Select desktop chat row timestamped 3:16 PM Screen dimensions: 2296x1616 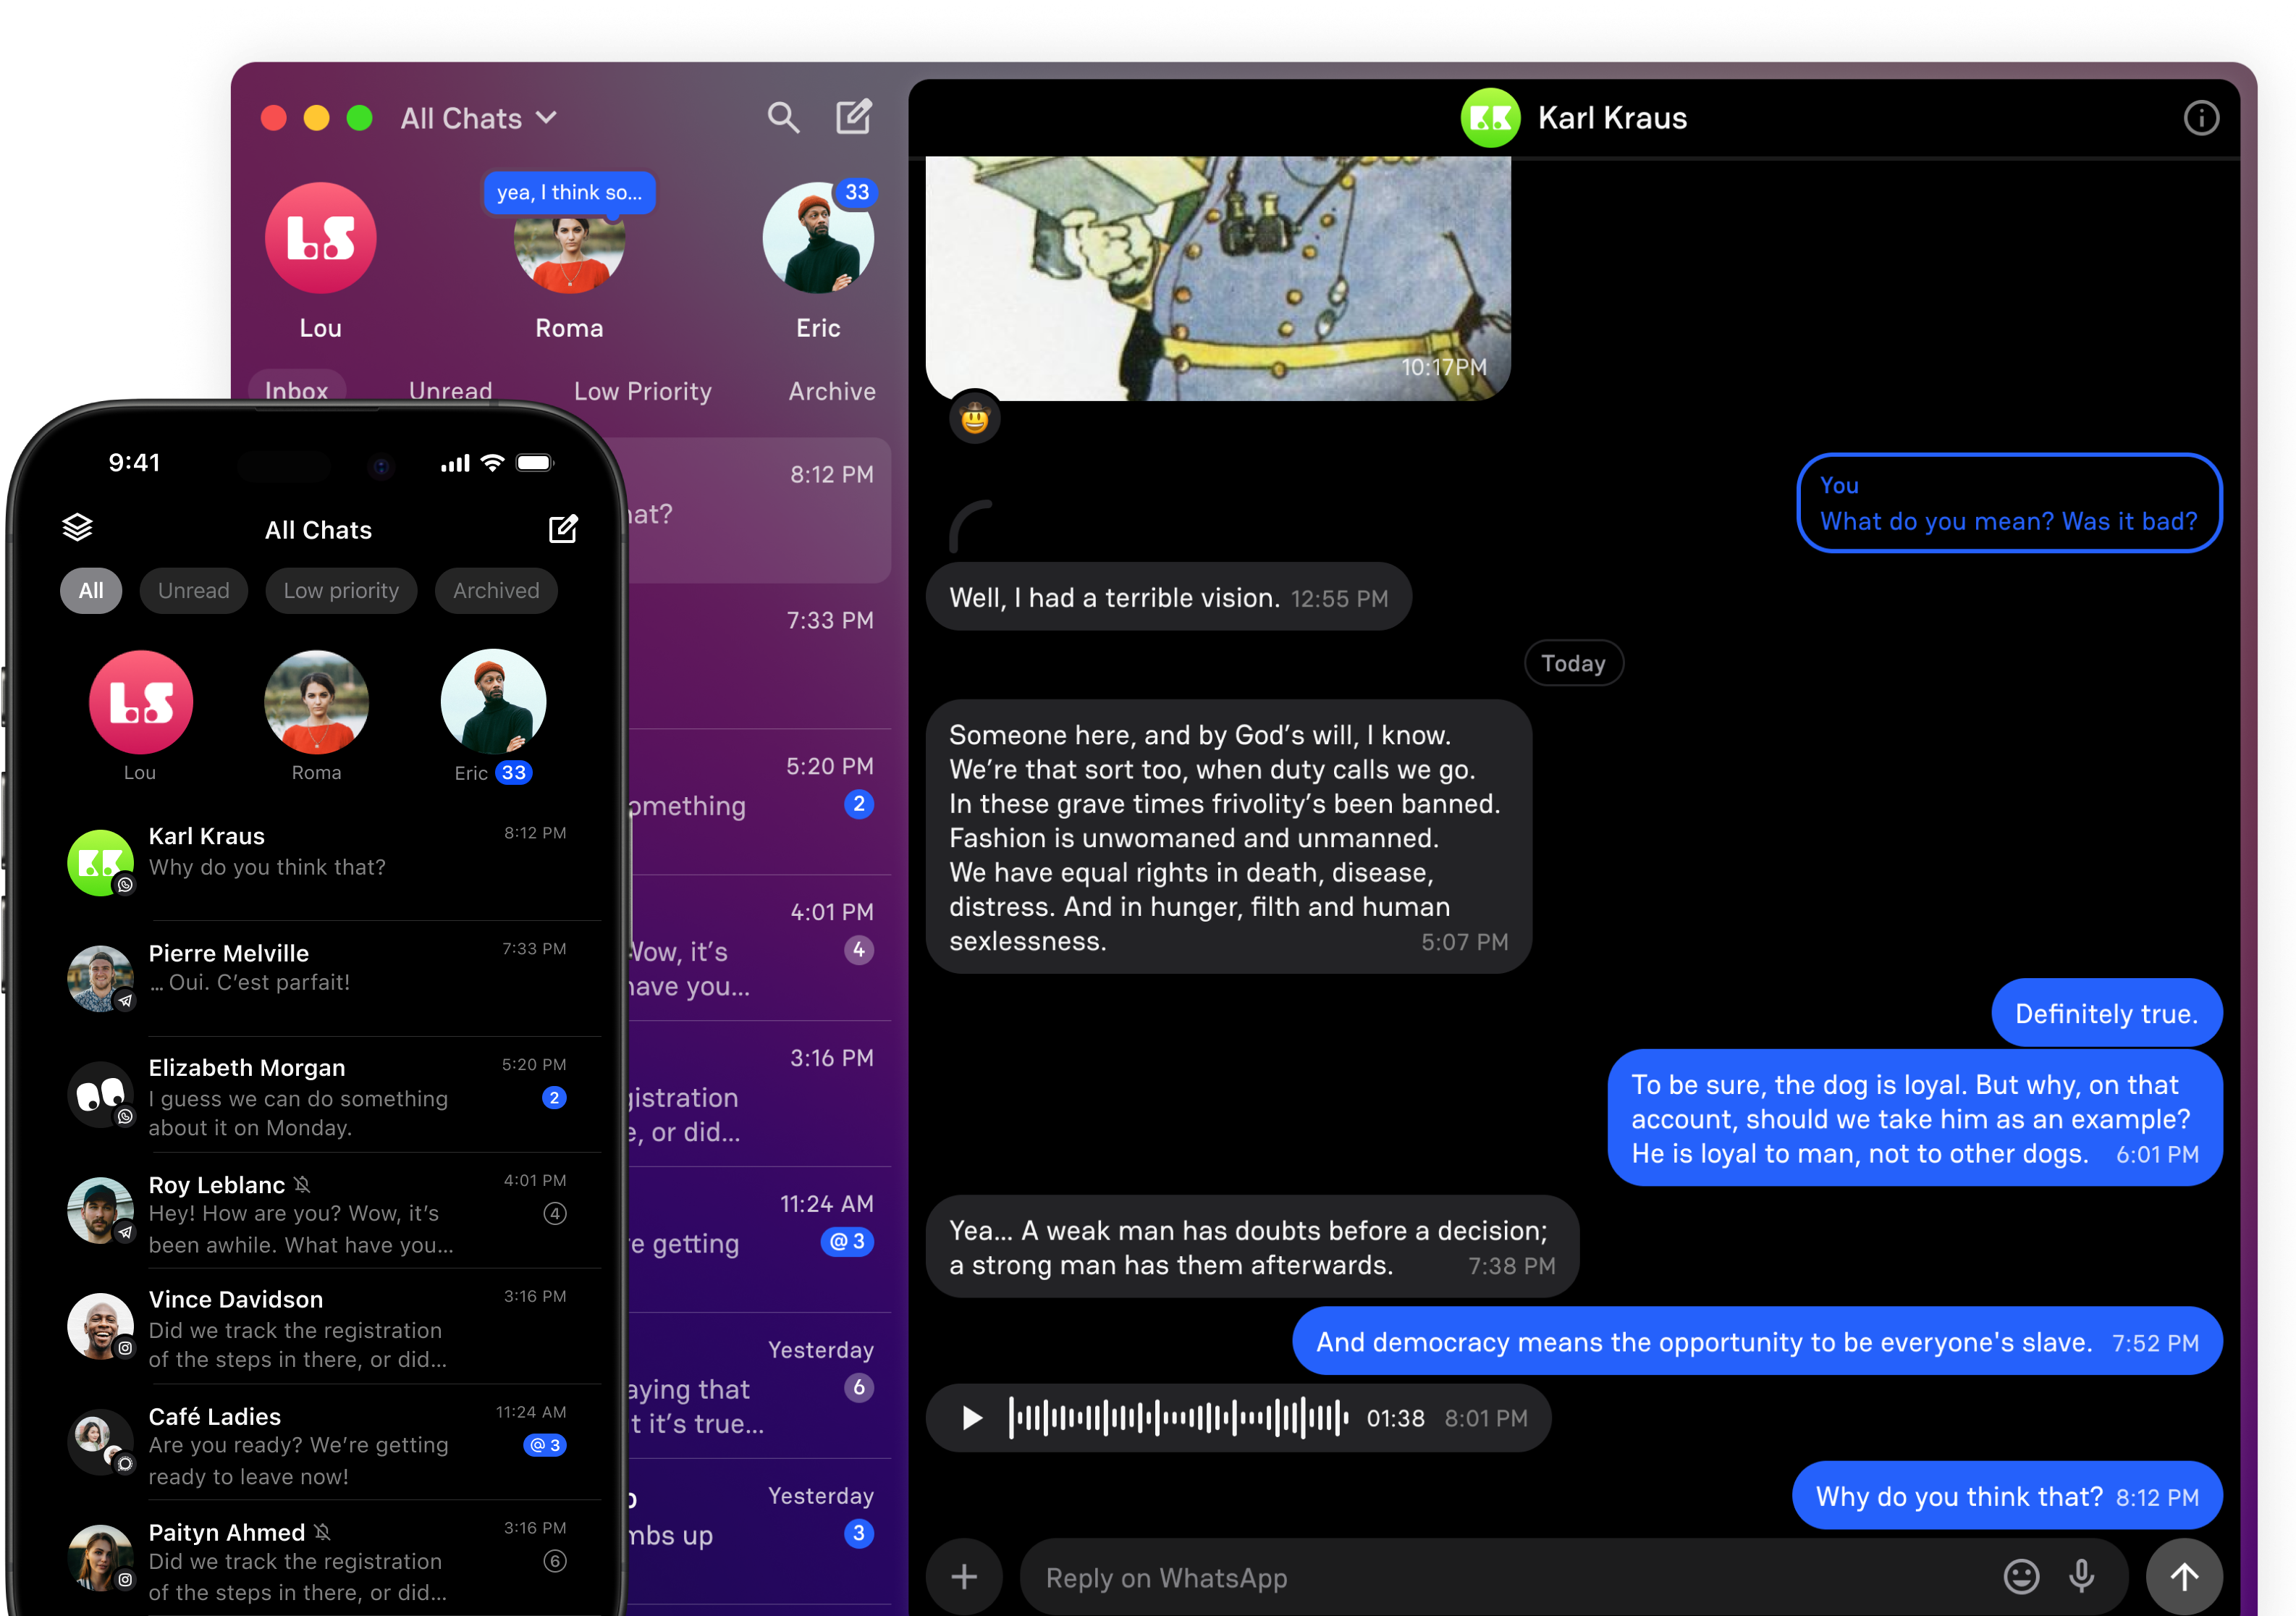coord(760,1094)
